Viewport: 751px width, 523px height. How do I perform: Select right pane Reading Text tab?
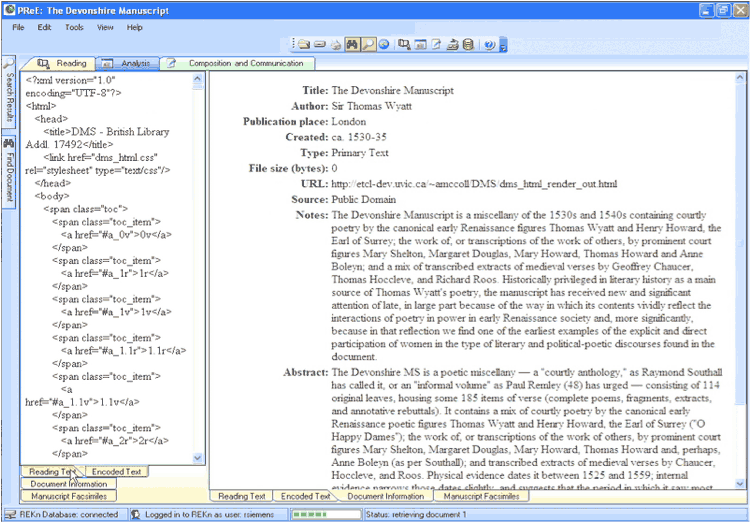241,497
